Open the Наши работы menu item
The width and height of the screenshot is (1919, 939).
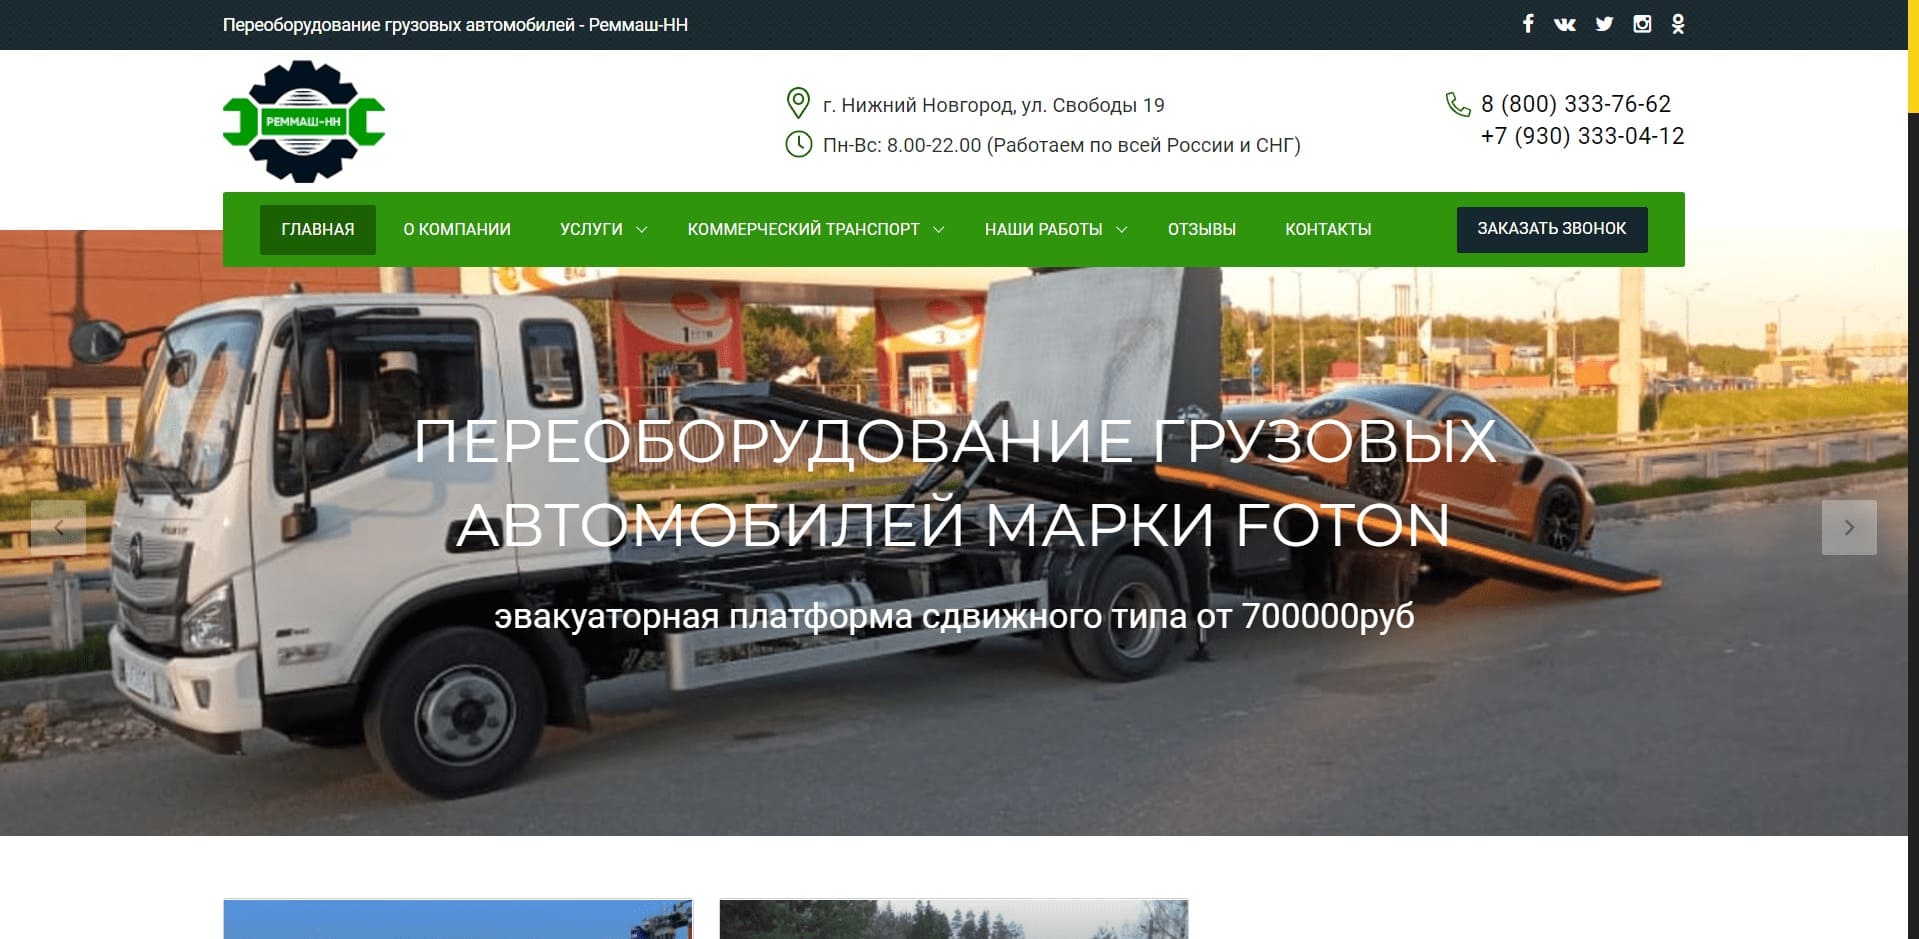1043,230
